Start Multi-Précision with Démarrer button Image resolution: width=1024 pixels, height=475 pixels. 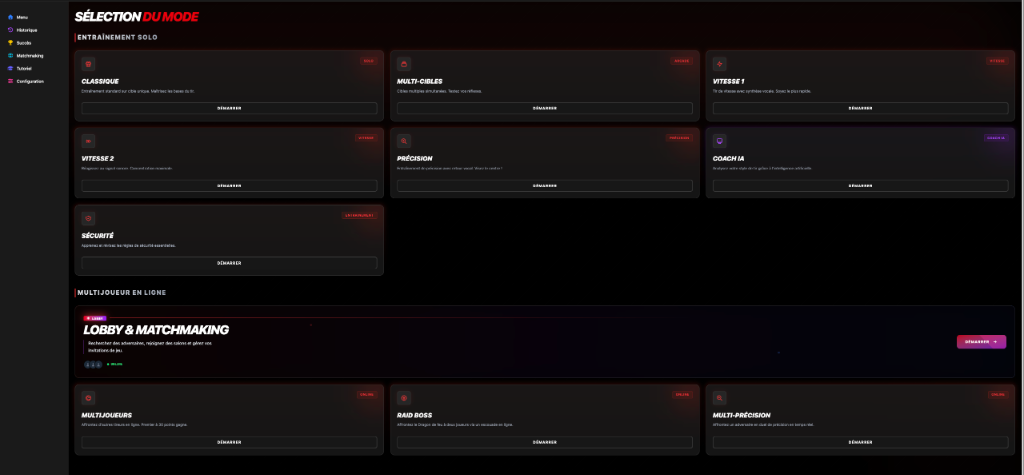click(x=861, y=442)
